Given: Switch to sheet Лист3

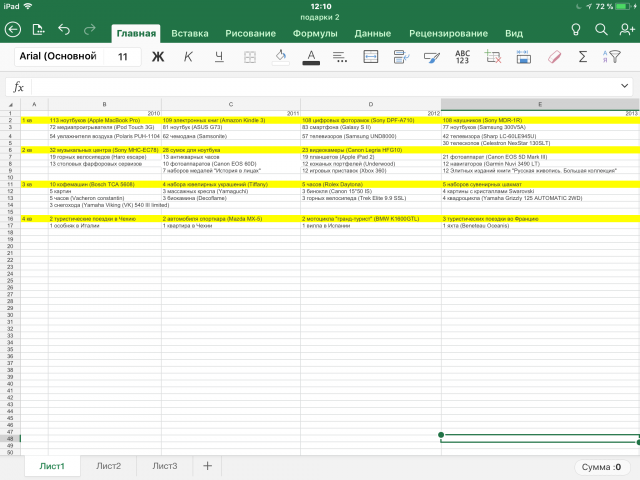Looking at the screenshot, I should 165,466.
